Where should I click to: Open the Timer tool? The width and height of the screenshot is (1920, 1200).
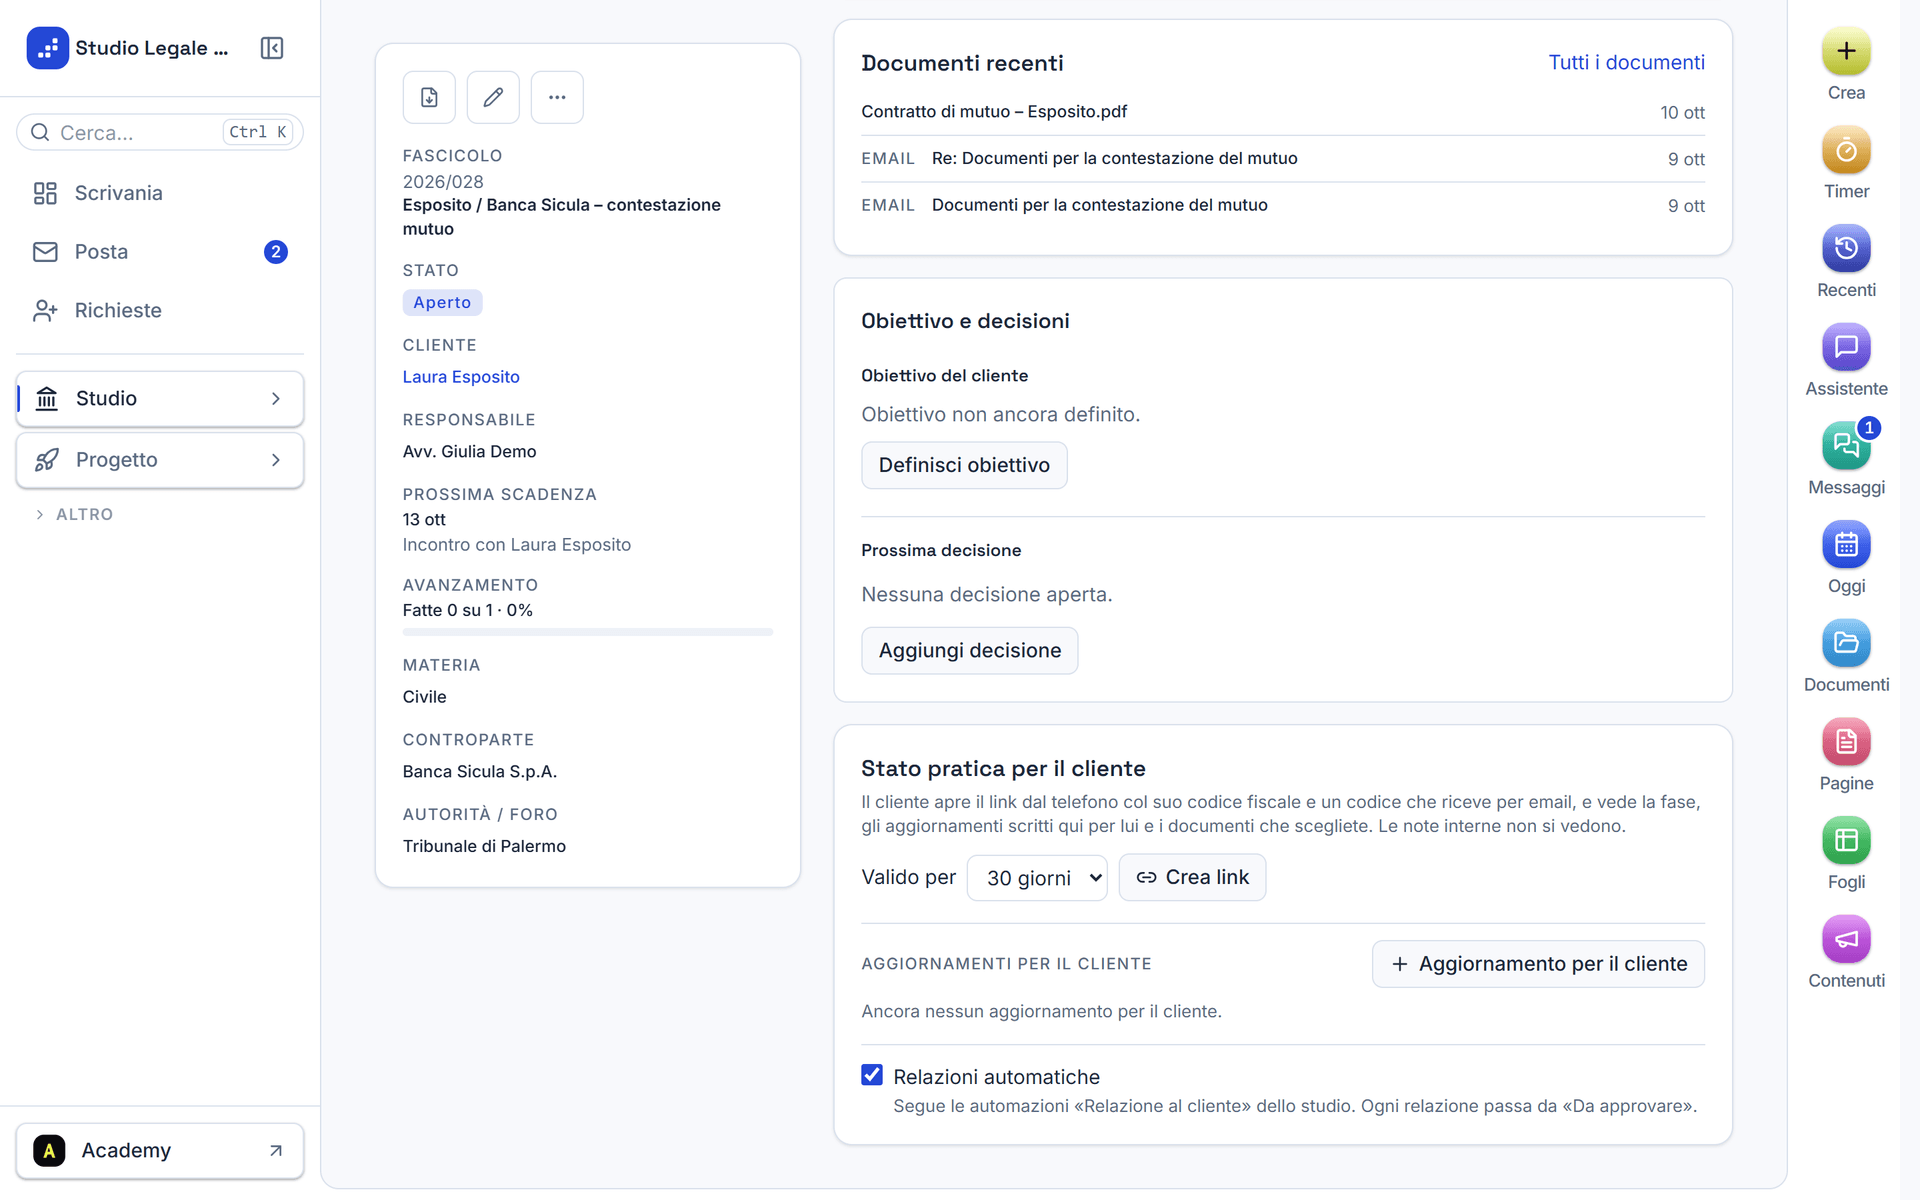(x=1846, y=151)
